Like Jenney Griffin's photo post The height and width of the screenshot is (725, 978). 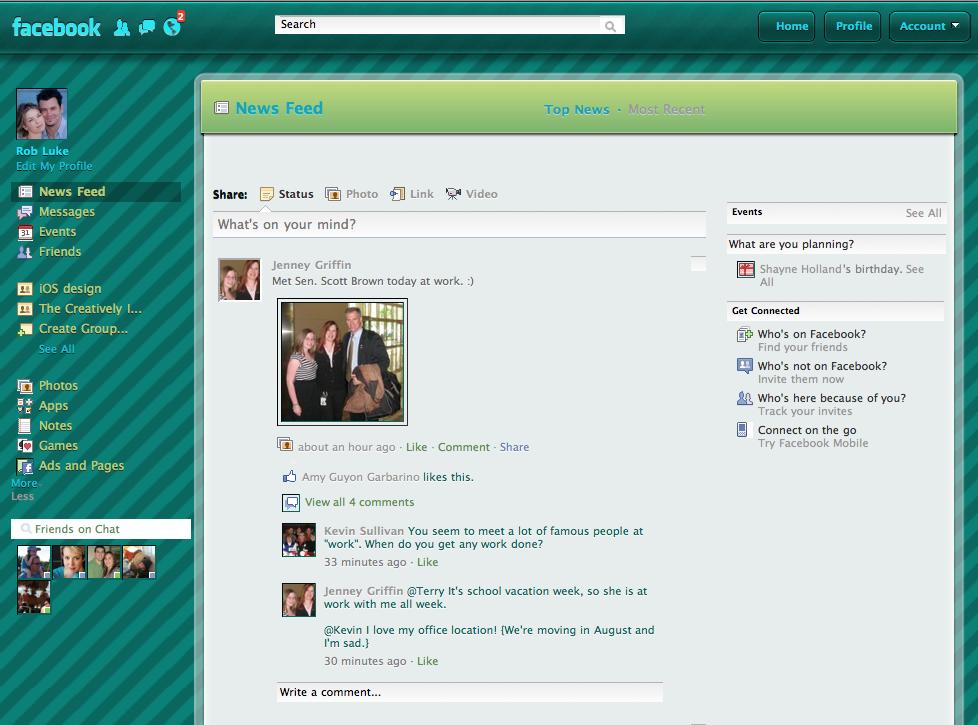417,447
